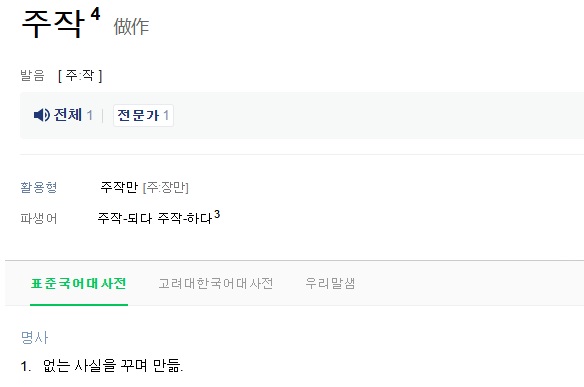Click the superscript 4 on the headword
584x387 pixels.
95,14
